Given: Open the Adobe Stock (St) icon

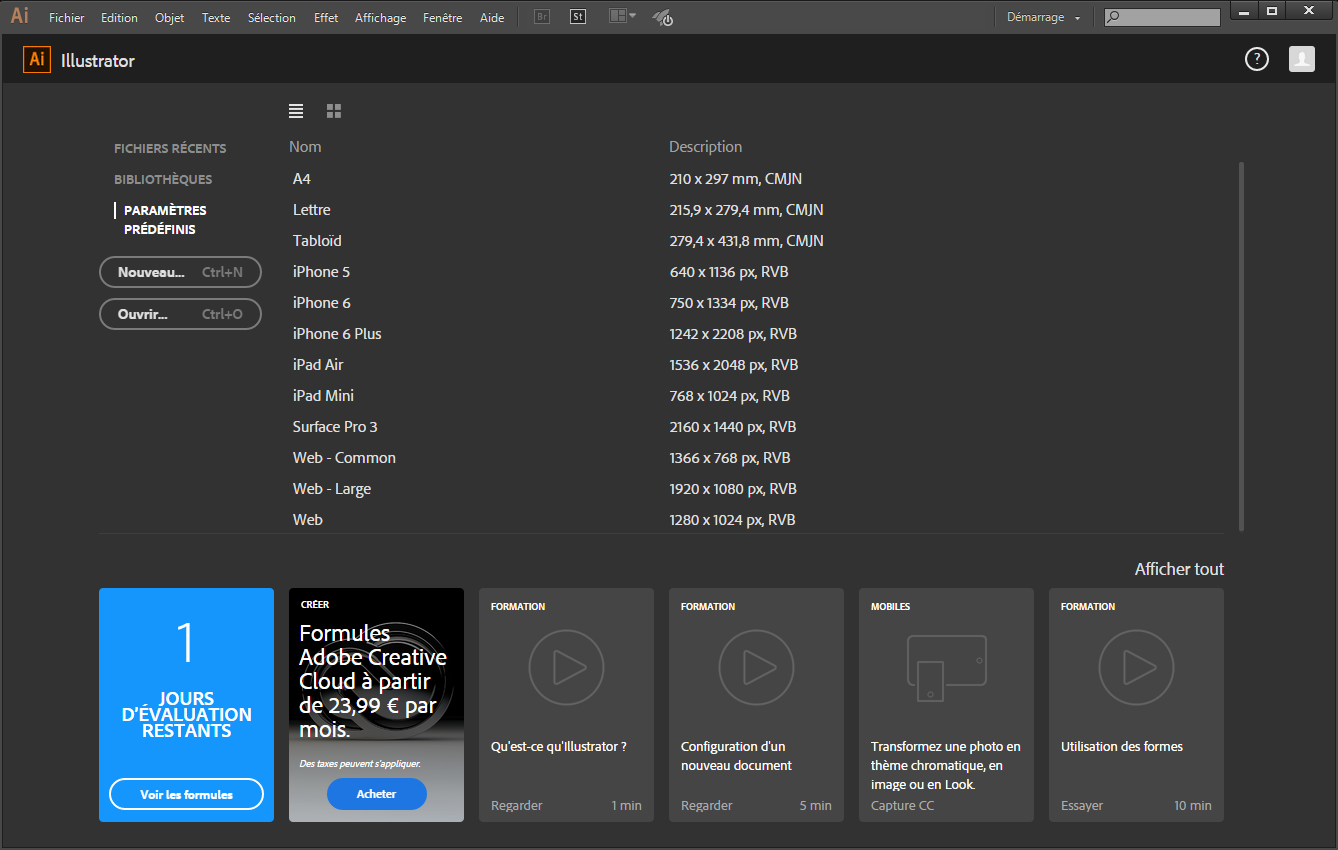Looking at the screenshot, I should (x=578, y=17).
